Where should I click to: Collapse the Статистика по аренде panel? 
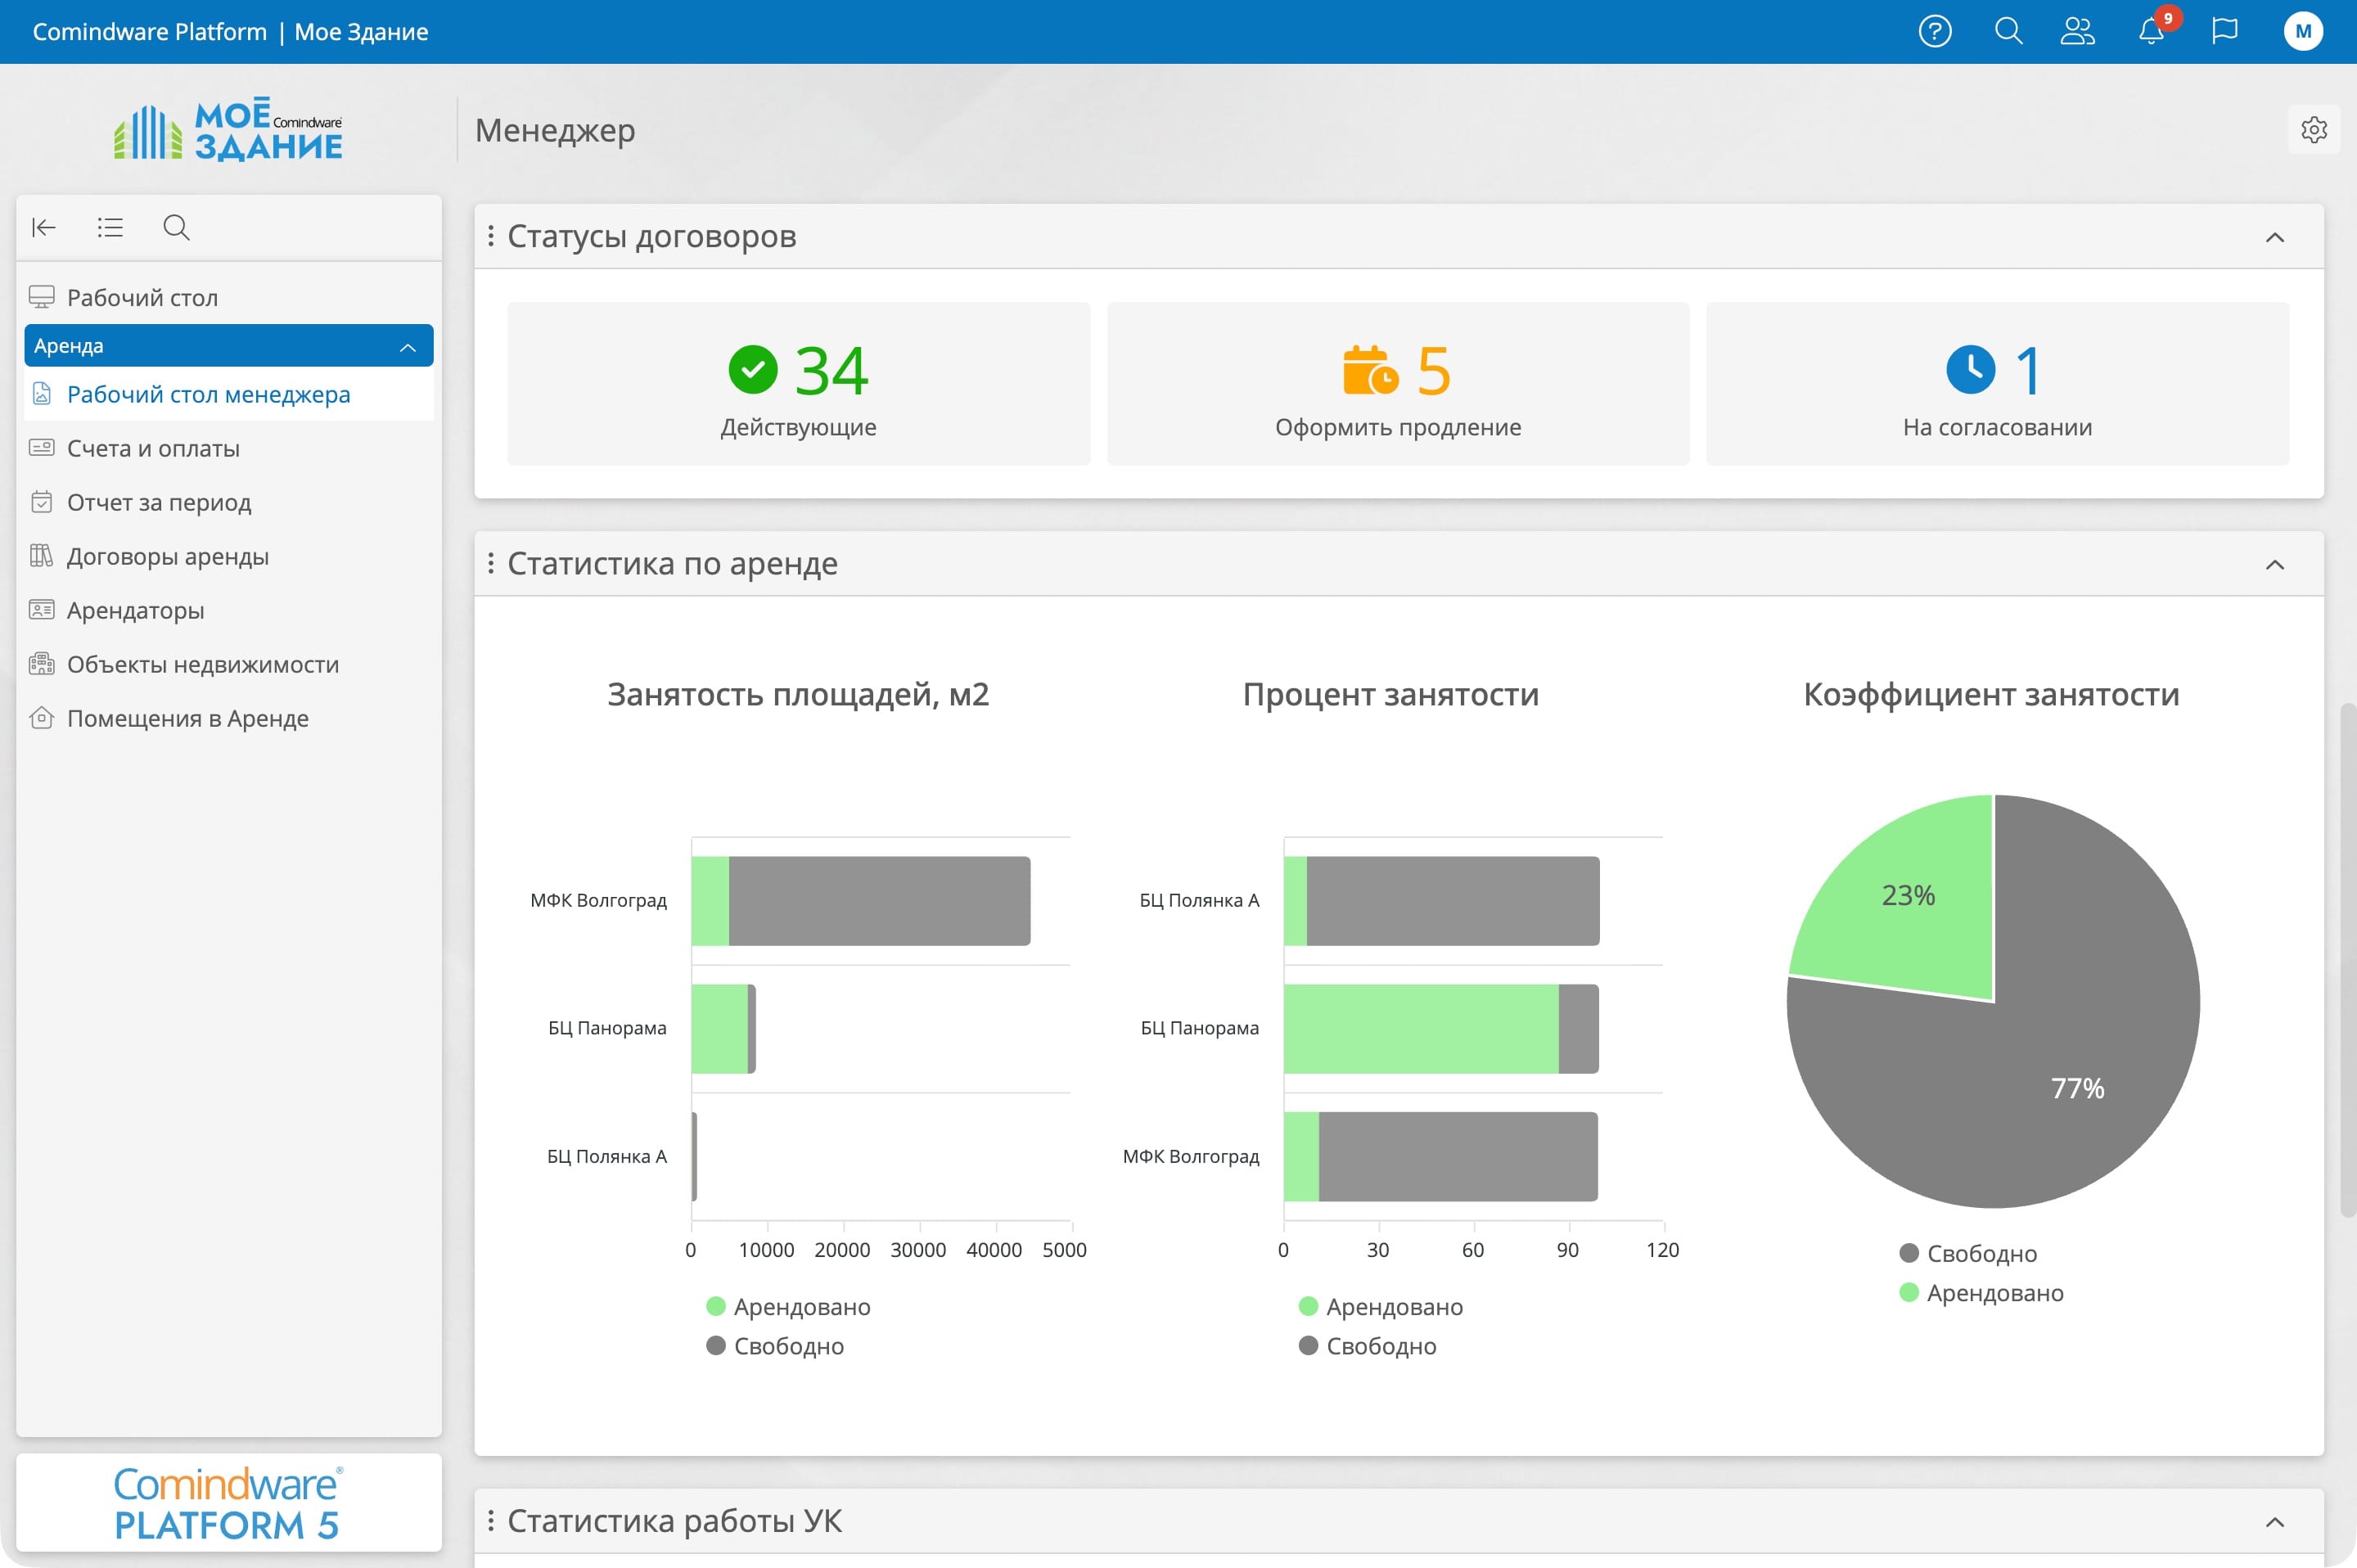coord(2274,565)
